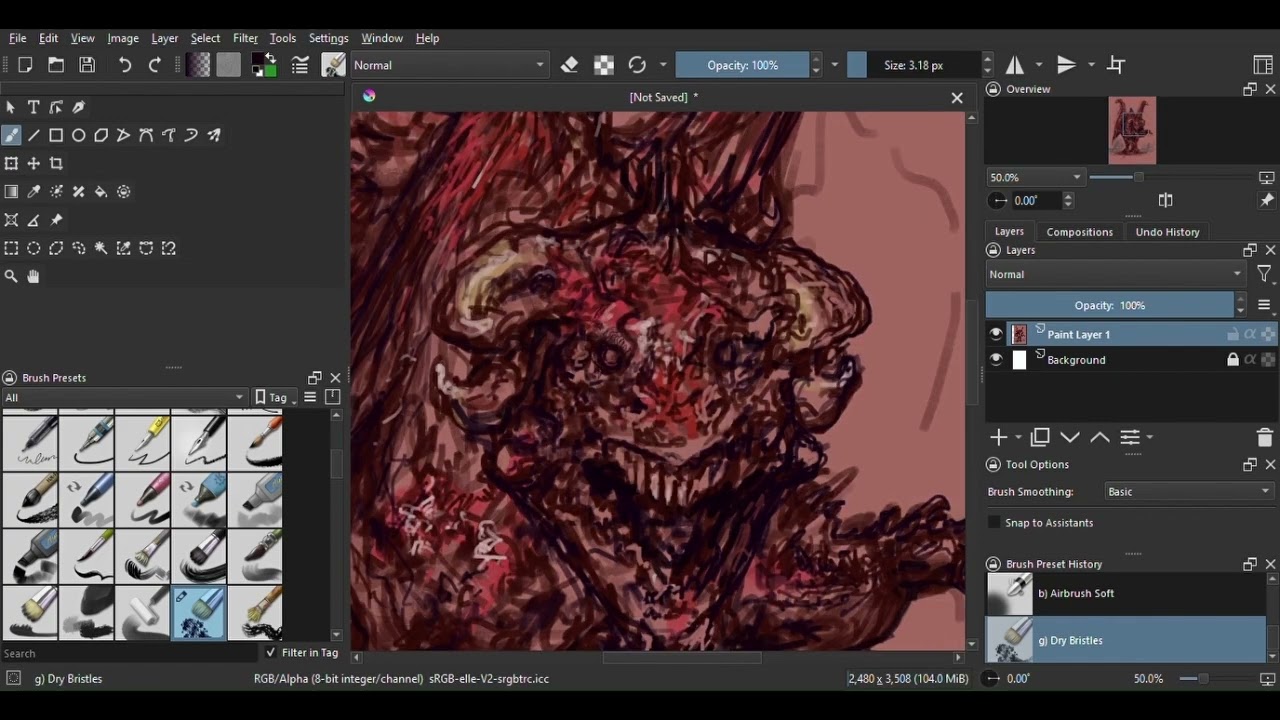Switch to the Undo History tab
Screen dimensions: 1280x720
pos(1167,232)
